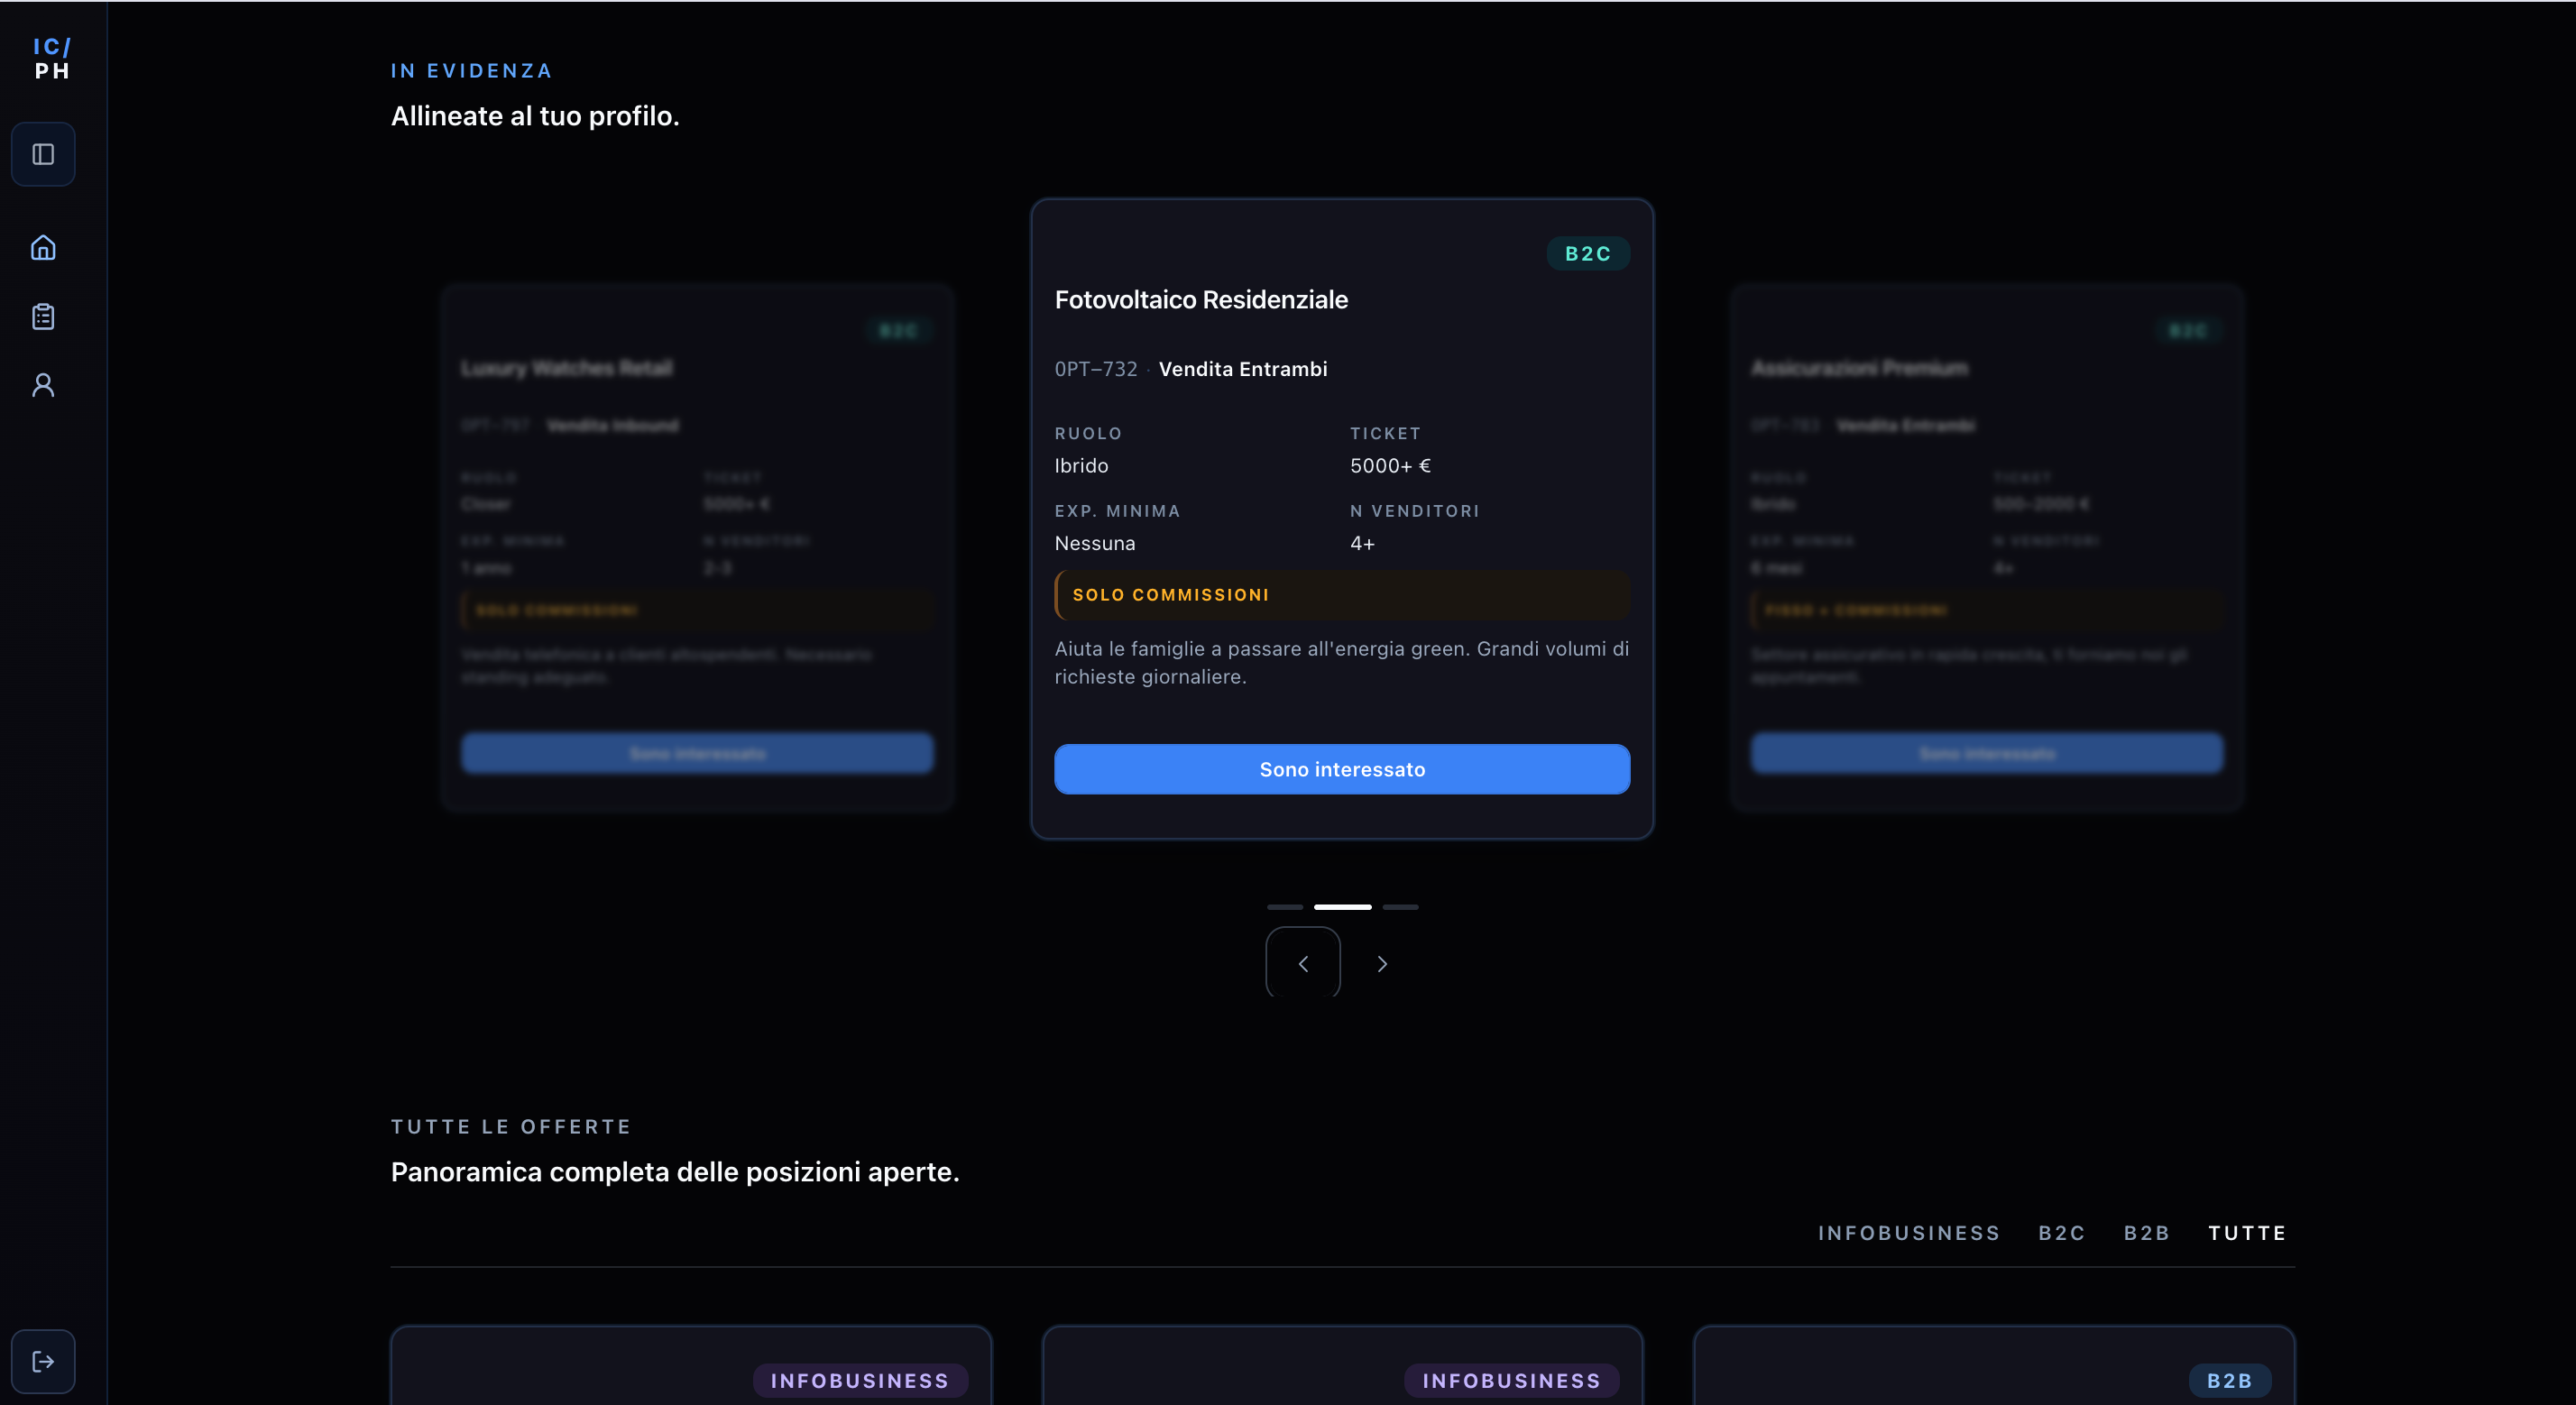Screen dimensions: 2576x1405
Task: Click the SOLO COMMISSIONI banner on center card
Action: click(1342, 595)
